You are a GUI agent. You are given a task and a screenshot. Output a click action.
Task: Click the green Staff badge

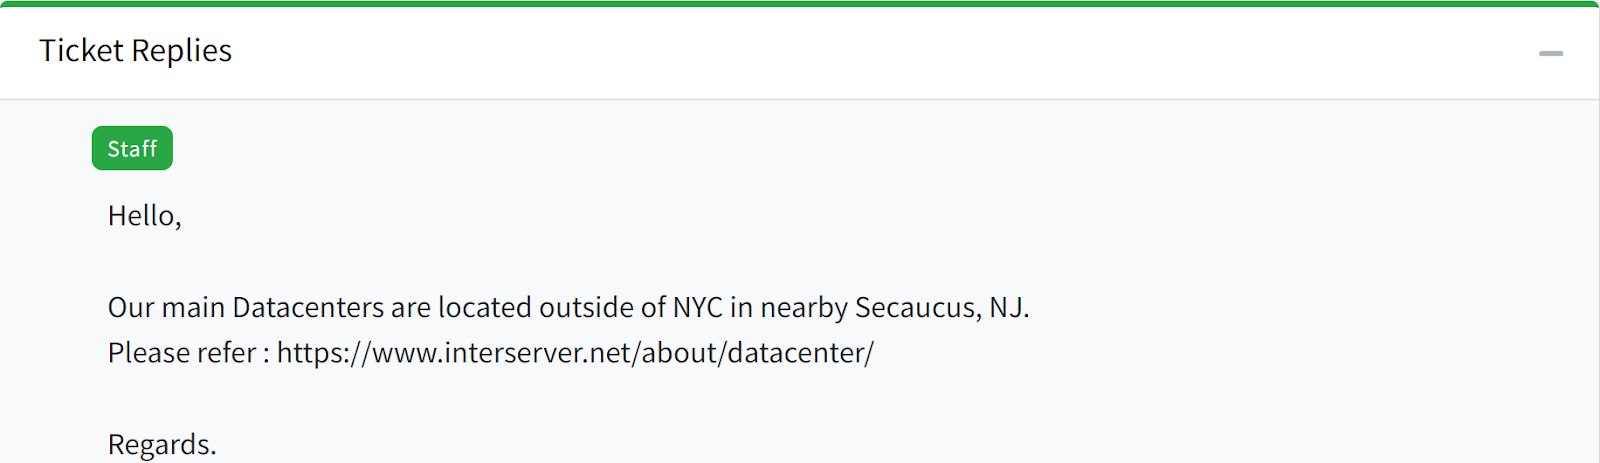(x=132, y=149)
